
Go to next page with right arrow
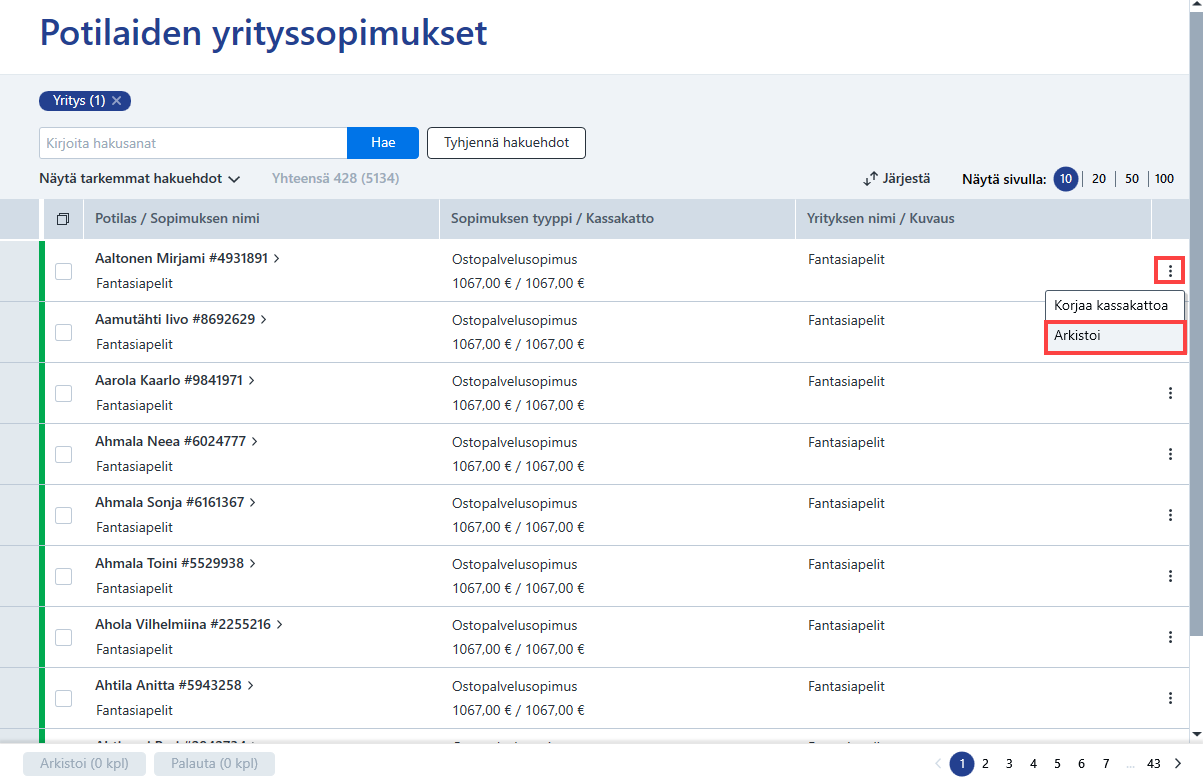pos(1178,764)
